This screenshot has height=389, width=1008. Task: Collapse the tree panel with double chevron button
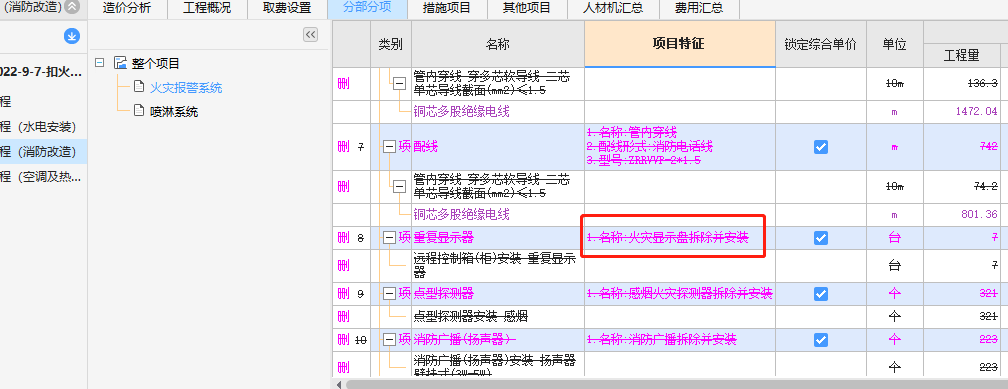pyautogui.click(x=310, y=35)
